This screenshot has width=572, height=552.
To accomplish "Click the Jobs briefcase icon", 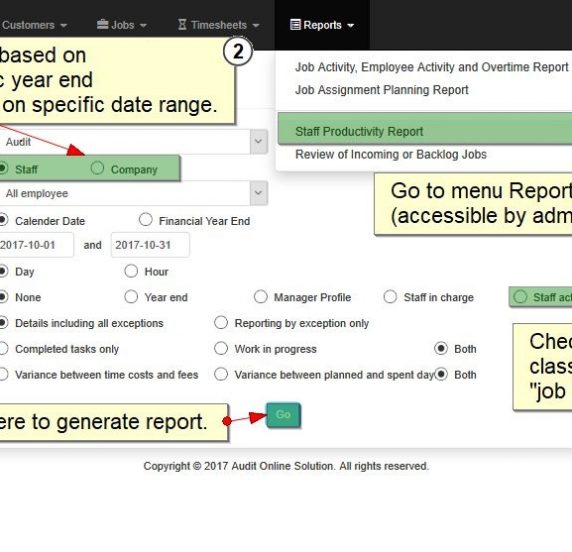I will click(103, 24).
